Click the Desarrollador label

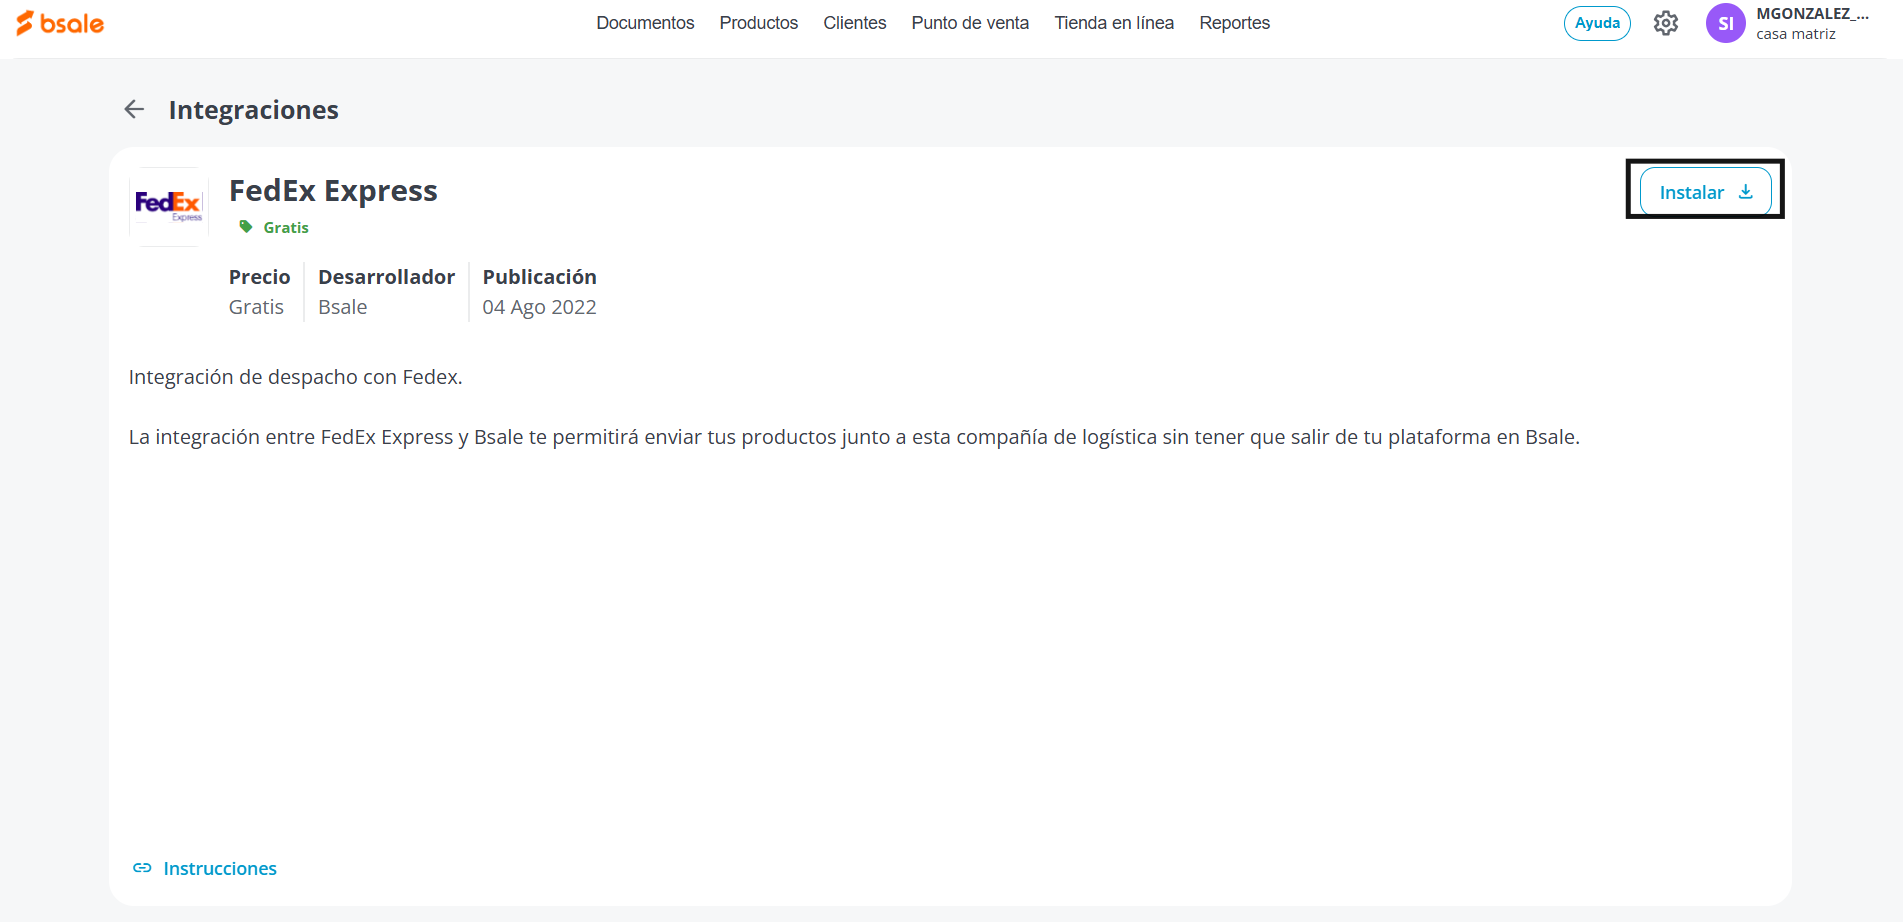[386, 277]
